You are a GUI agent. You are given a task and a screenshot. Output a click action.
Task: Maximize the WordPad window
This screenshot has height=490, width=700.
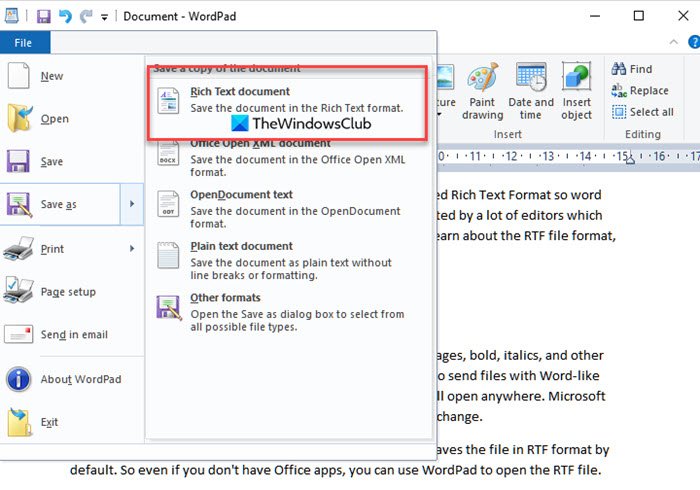(x=639, y=16)
